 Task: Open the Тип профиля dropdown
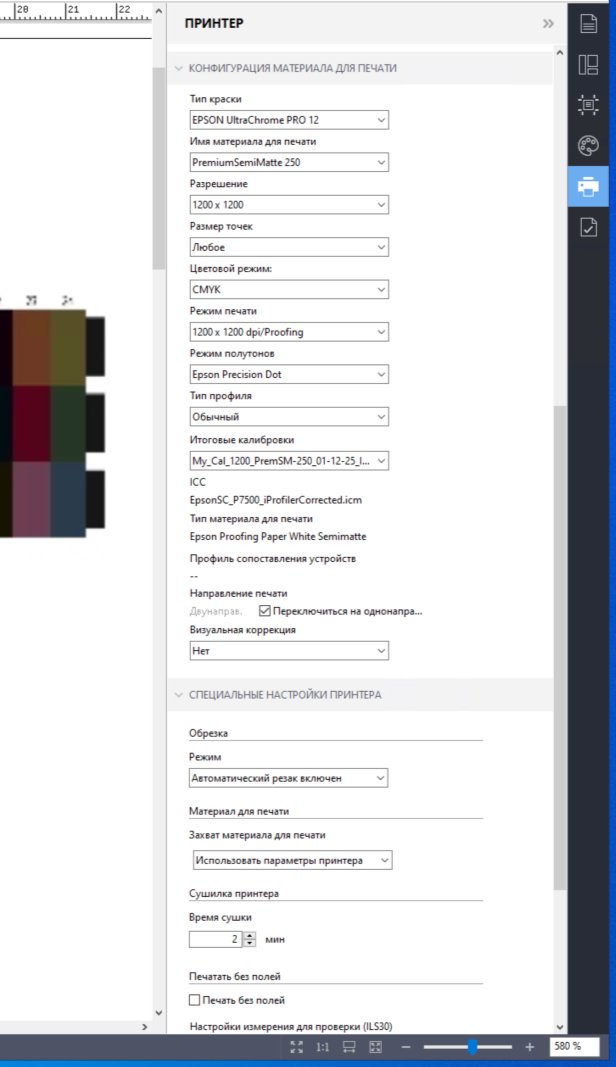coord(289,416)
